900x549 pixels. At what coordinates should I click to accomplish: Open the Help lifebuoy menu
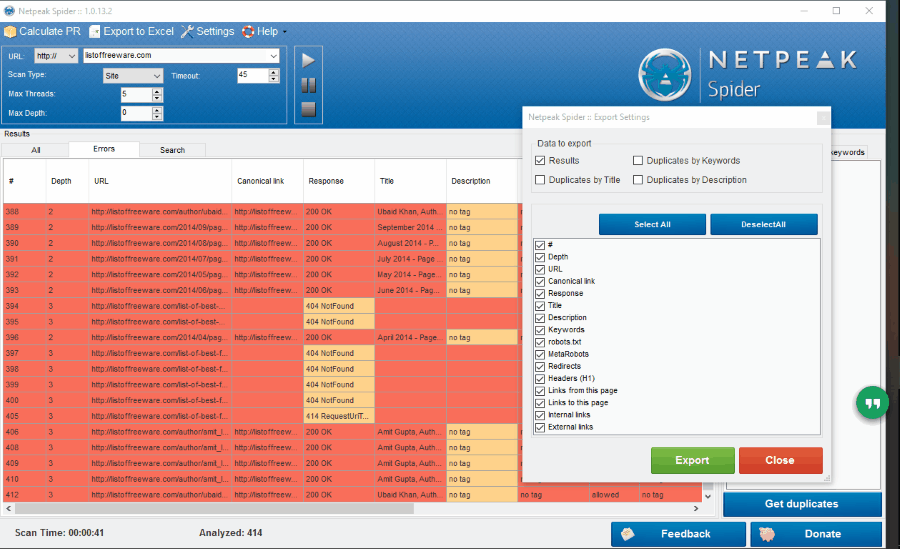(x=248, y=32)
